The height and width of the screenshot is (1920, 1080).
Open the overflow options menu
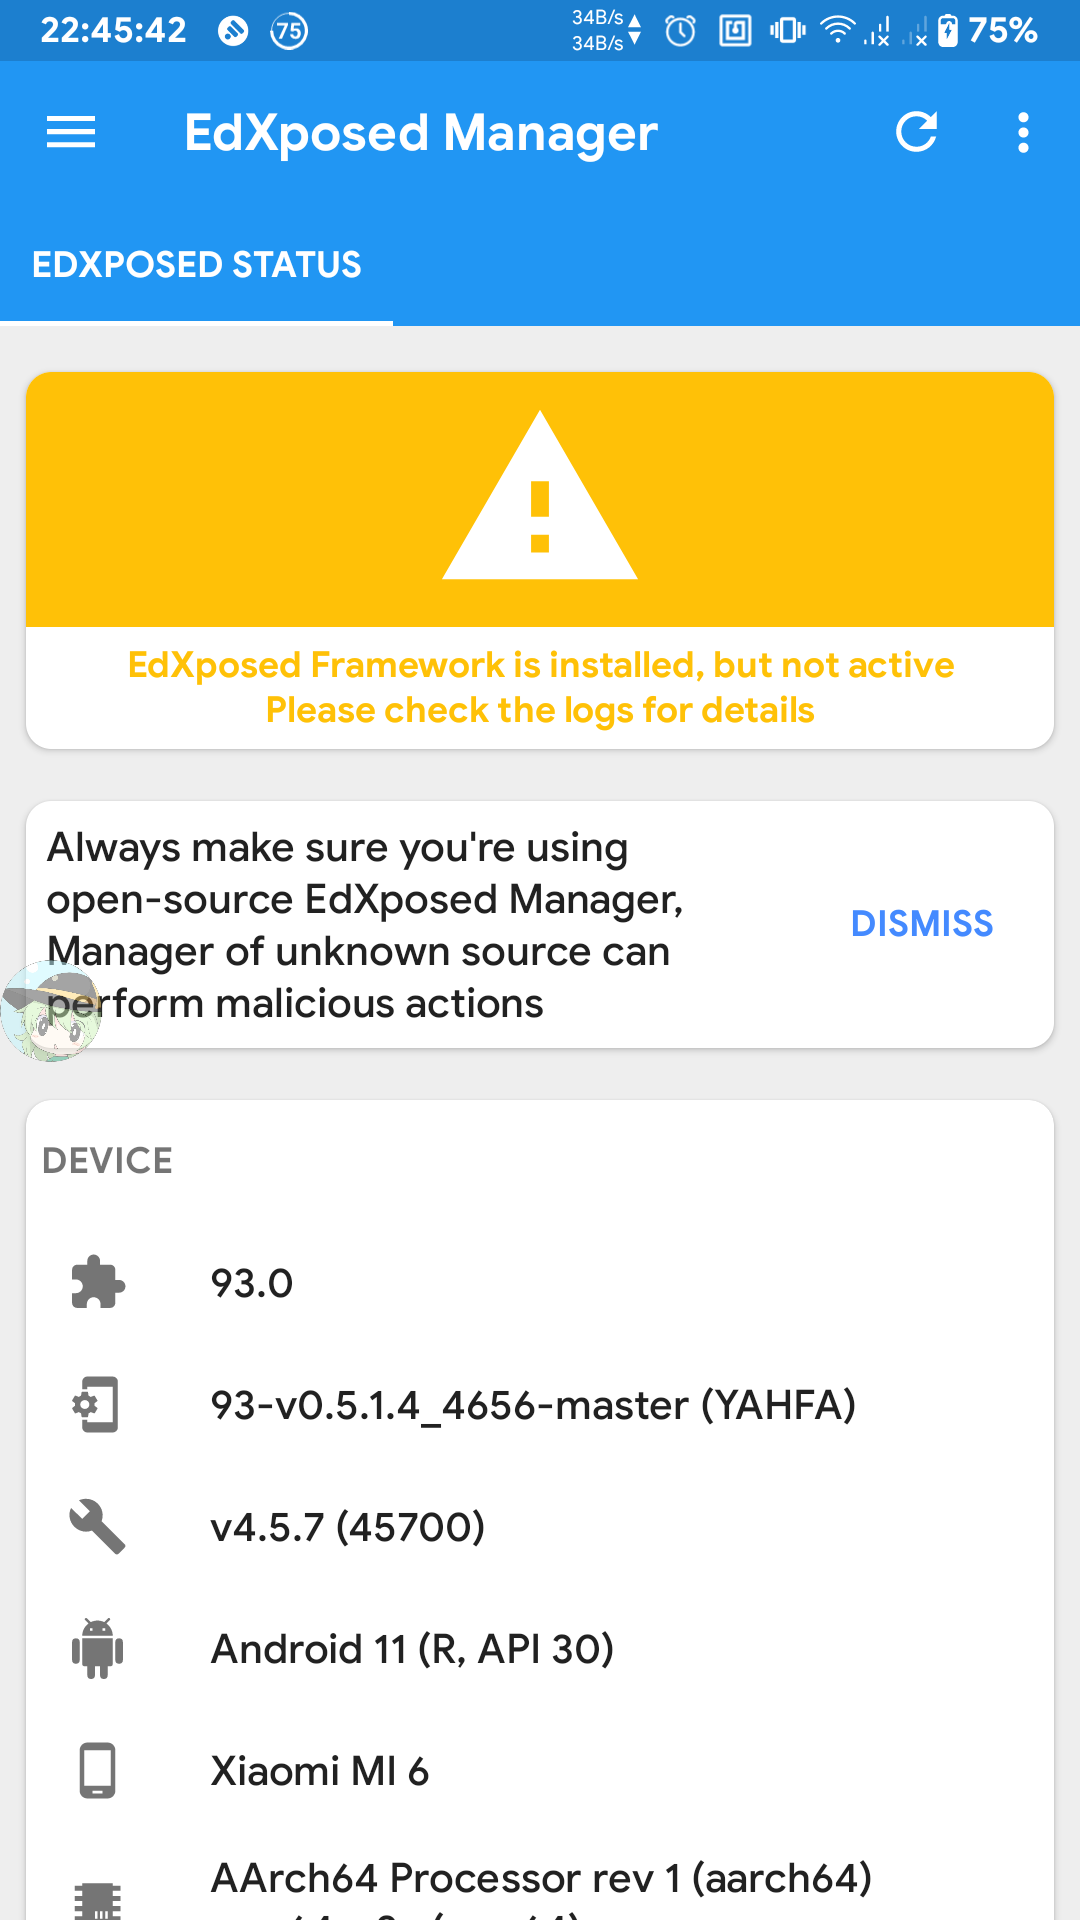click(1023, 132)
